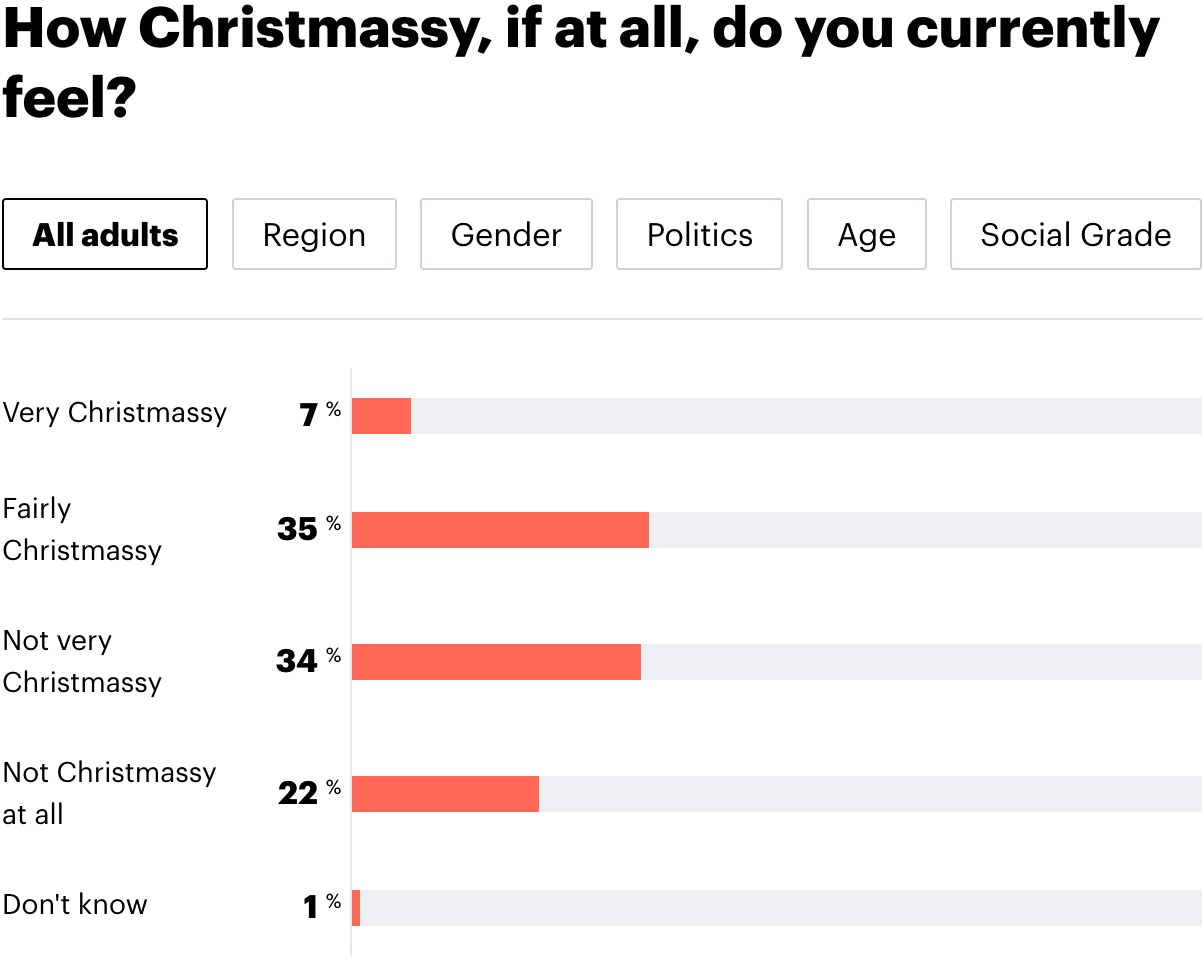Click the Fairly Christmassy bar

[x=500, y=529]
